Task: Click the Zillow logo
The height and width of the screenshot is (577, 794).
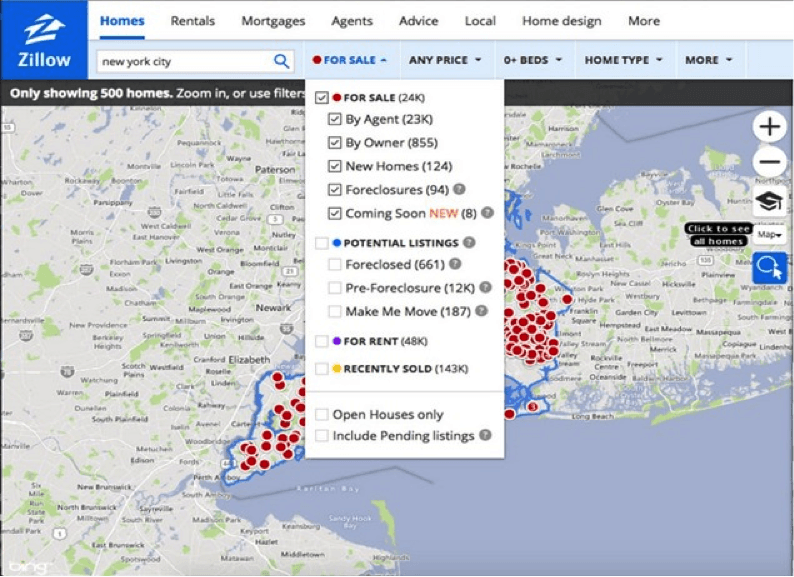Action: click(x=44, y=41)
